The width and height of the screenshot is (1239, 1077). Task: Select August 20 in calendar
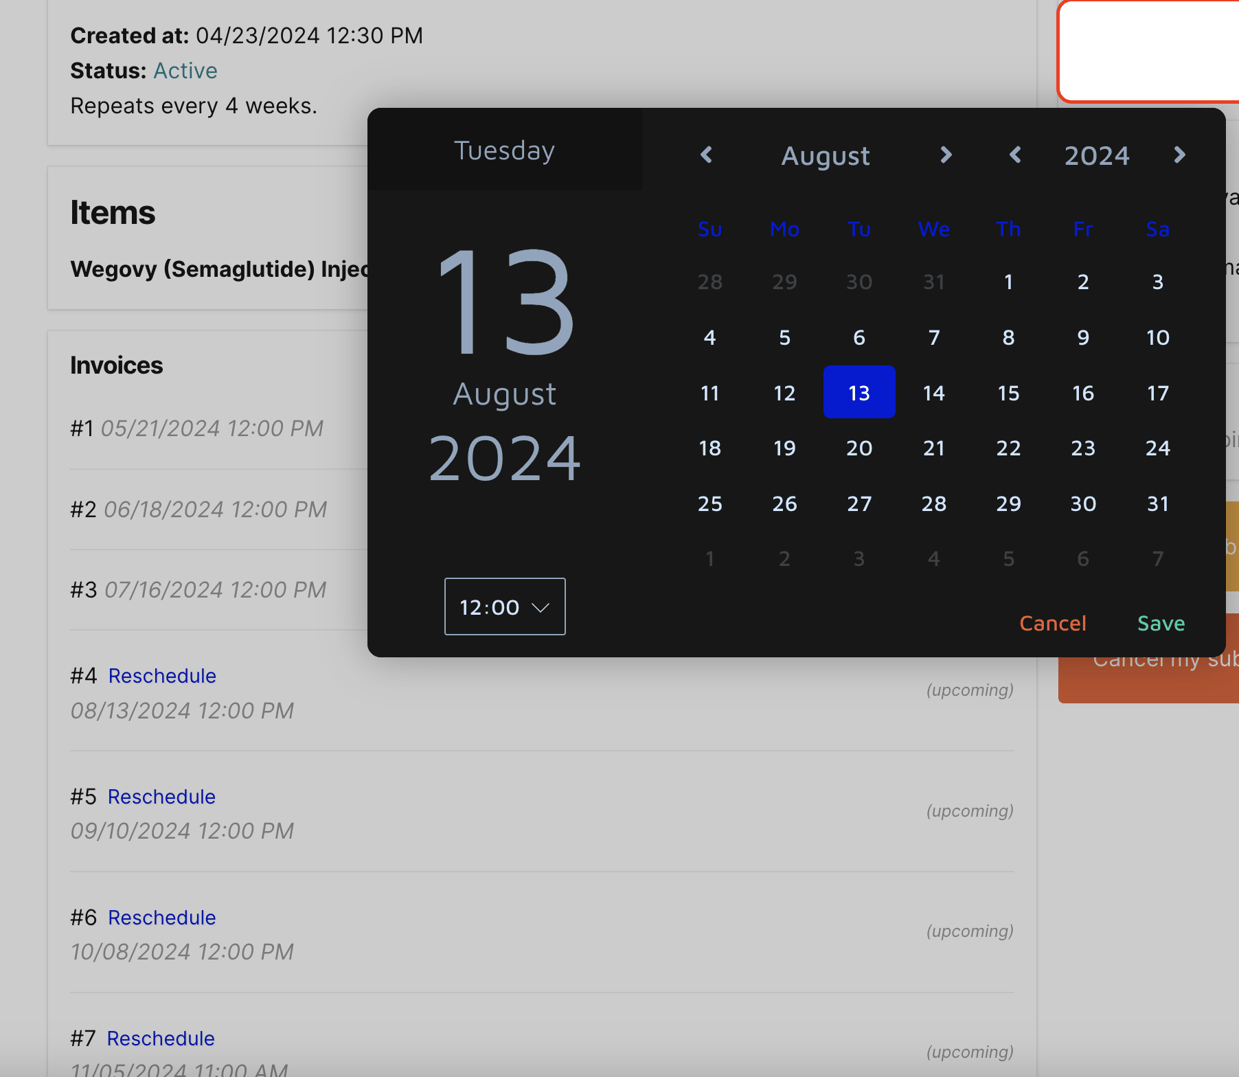(858, 448)
